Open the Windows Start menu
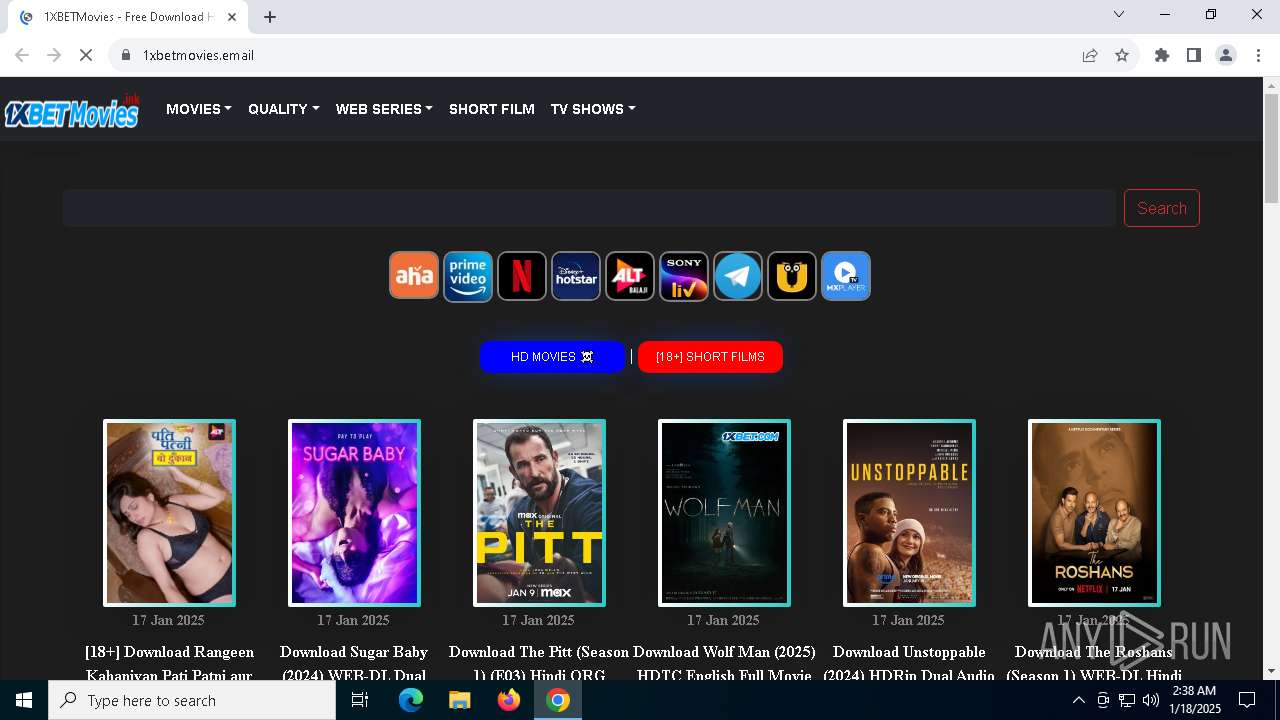The width and height of the screenshot is (1280, 720). pos(24,700)
